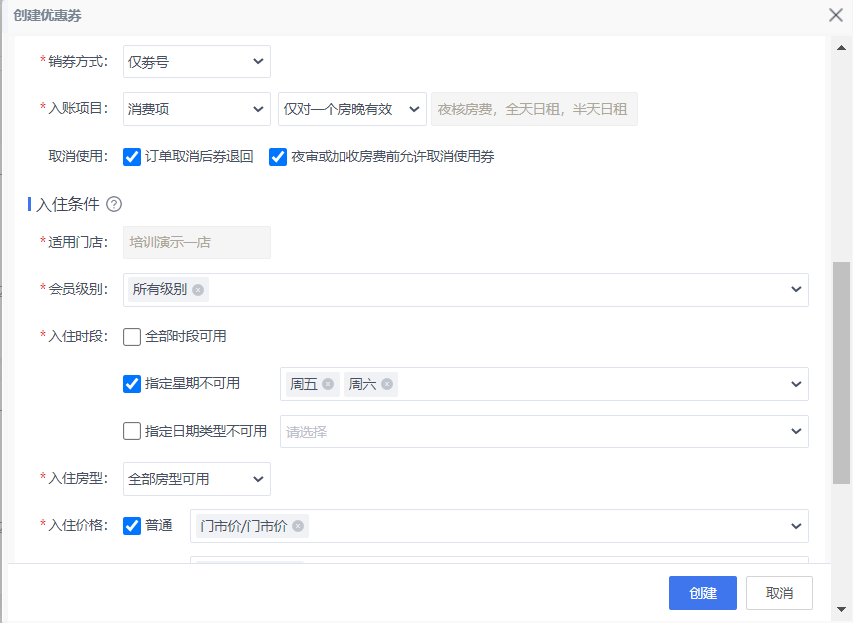853x623 pixels.
Task: Remove the 周六 tag
Action: (x=387, y=384)
